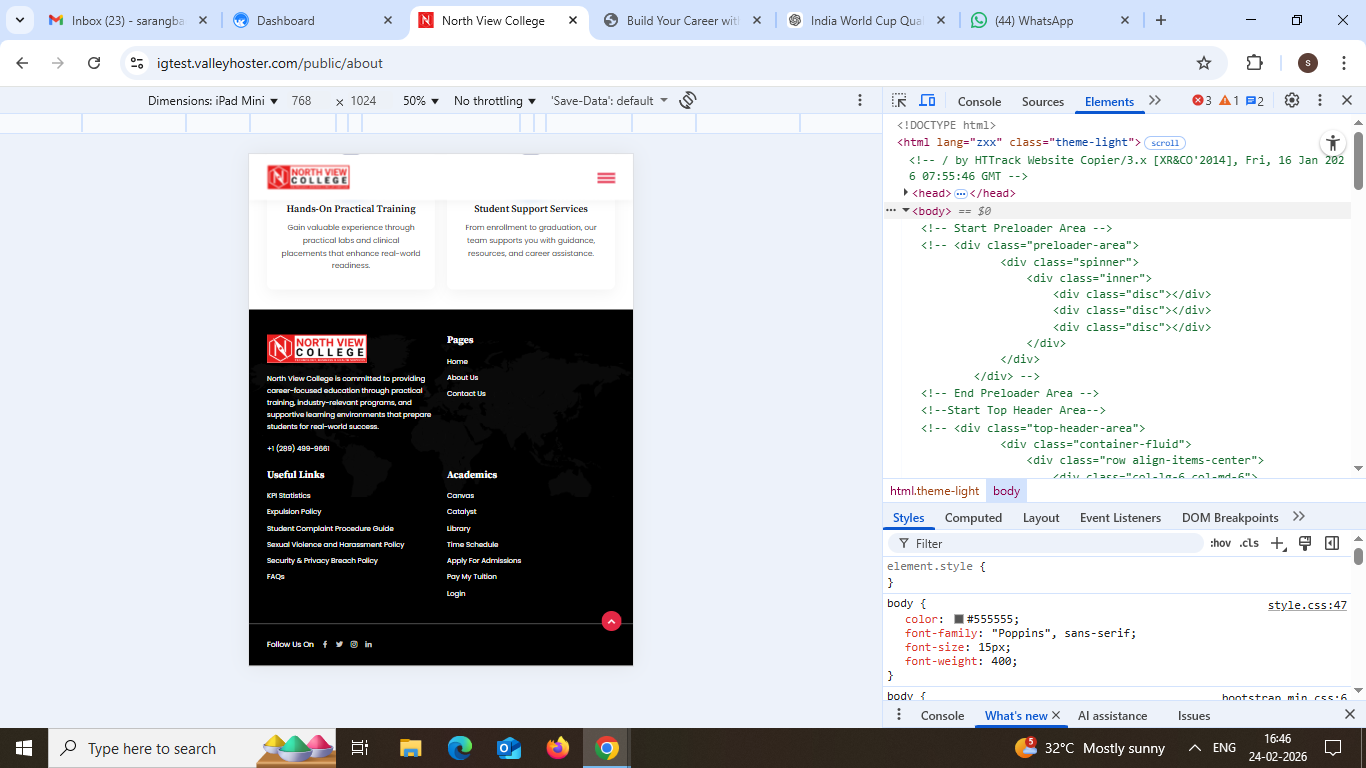Open the style.css:47 source link
Viewport: 1366px width, 768px height.
[x=1307, y=605]
